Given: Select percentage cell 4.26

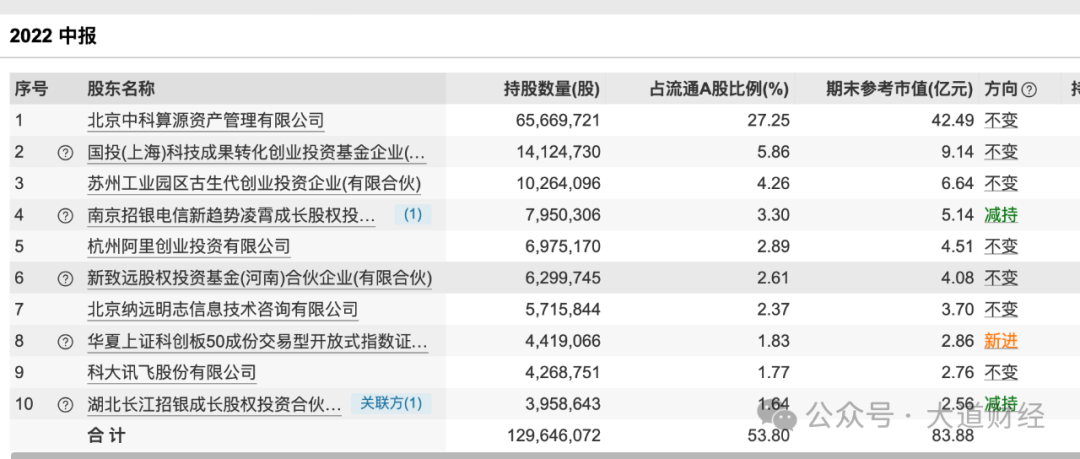Looking at the screenshot, I should [x=773, y=184].
